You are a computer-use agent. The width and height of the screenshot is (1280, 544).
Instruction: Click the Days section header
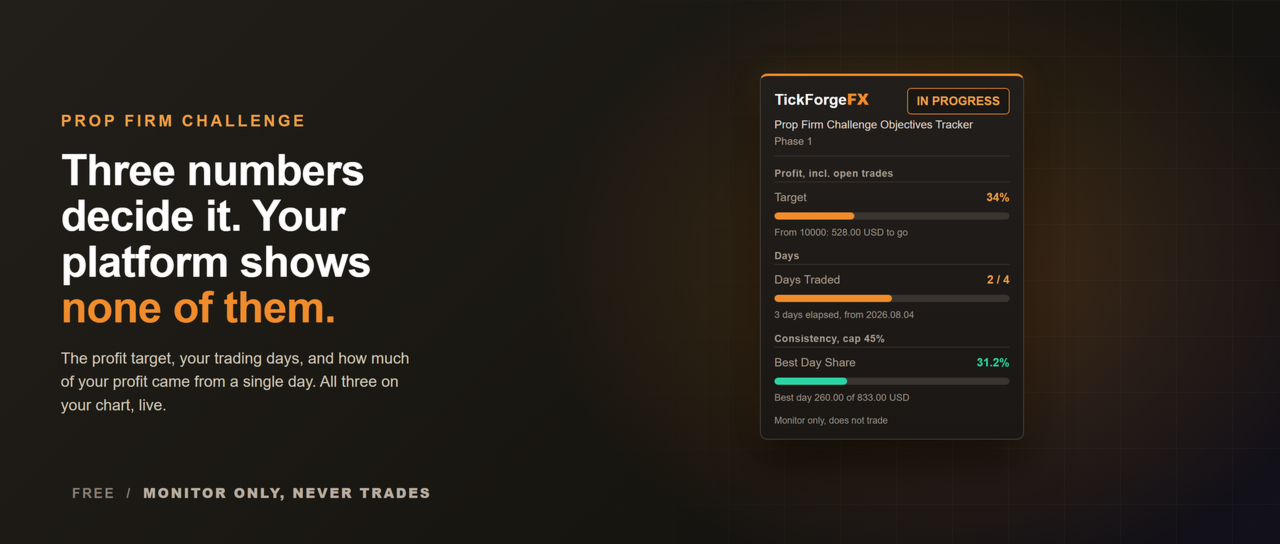tap(787, 256)
